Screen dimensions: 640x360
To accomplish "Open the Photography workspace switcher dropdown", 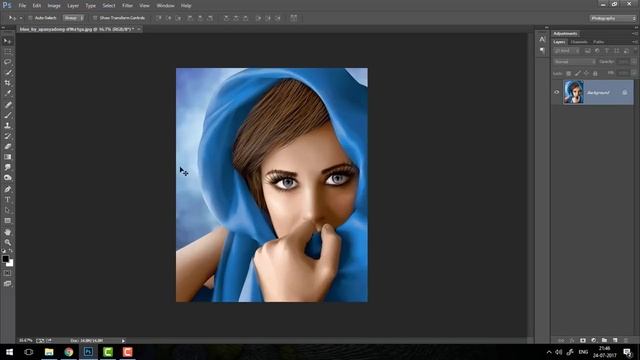I will coord(613,18).
